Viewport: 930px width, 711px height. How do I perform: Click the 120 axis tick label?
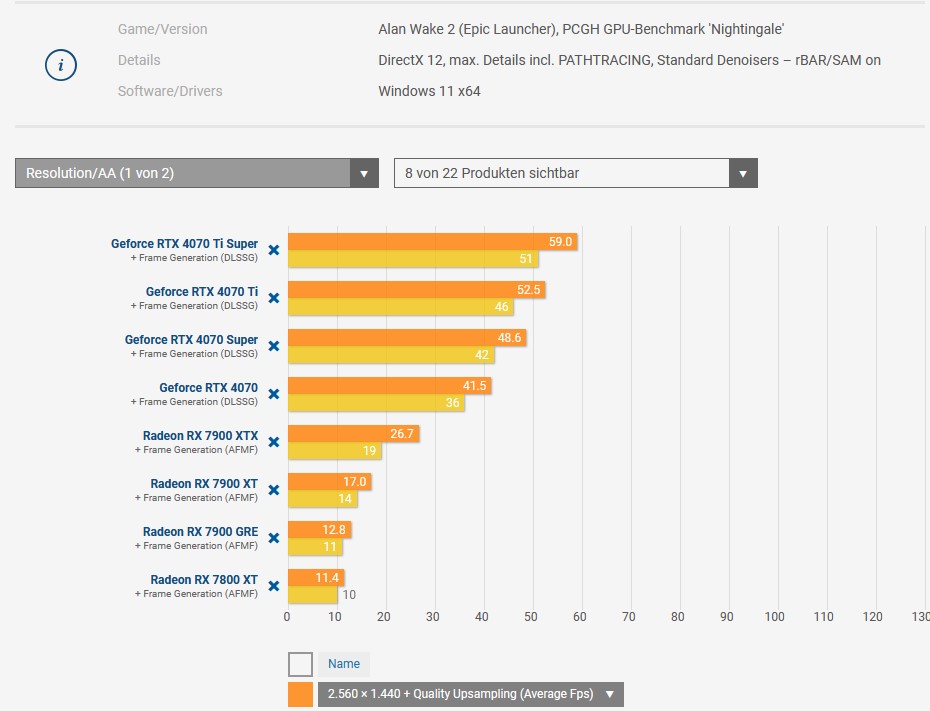pyautogui.click(x=872, y=617)
